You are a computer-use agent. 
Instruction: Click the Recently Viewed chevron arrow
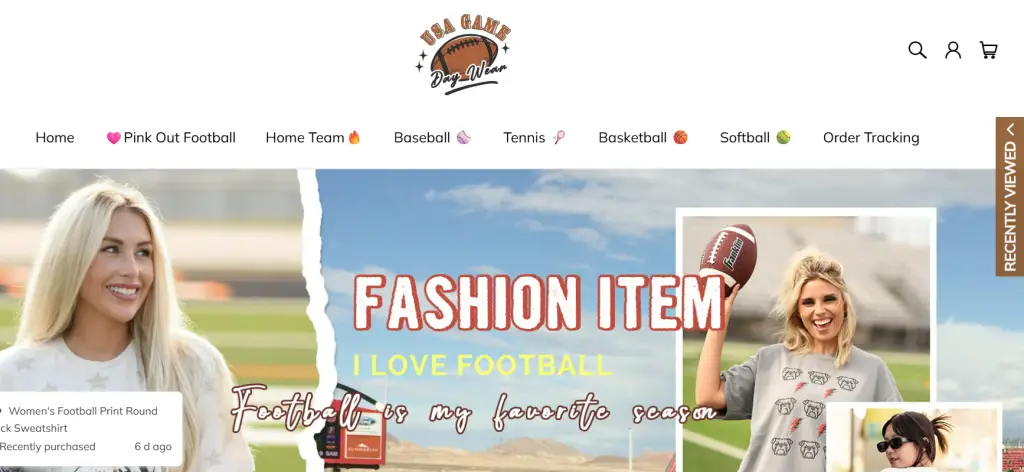pos(1010,129)
